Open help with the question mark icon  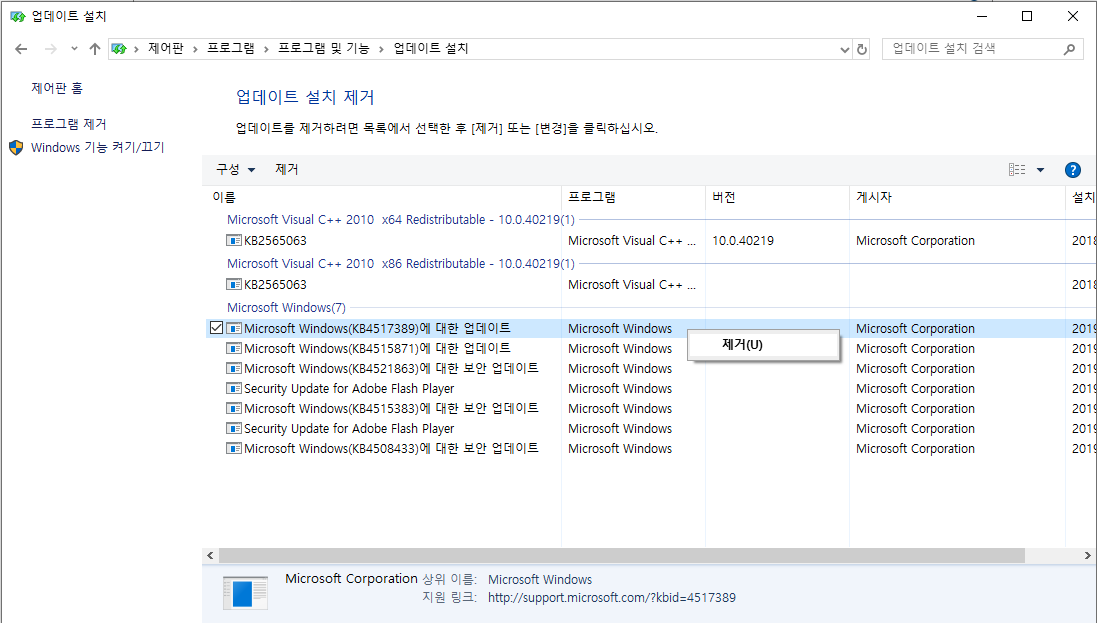coord(1073,170)
